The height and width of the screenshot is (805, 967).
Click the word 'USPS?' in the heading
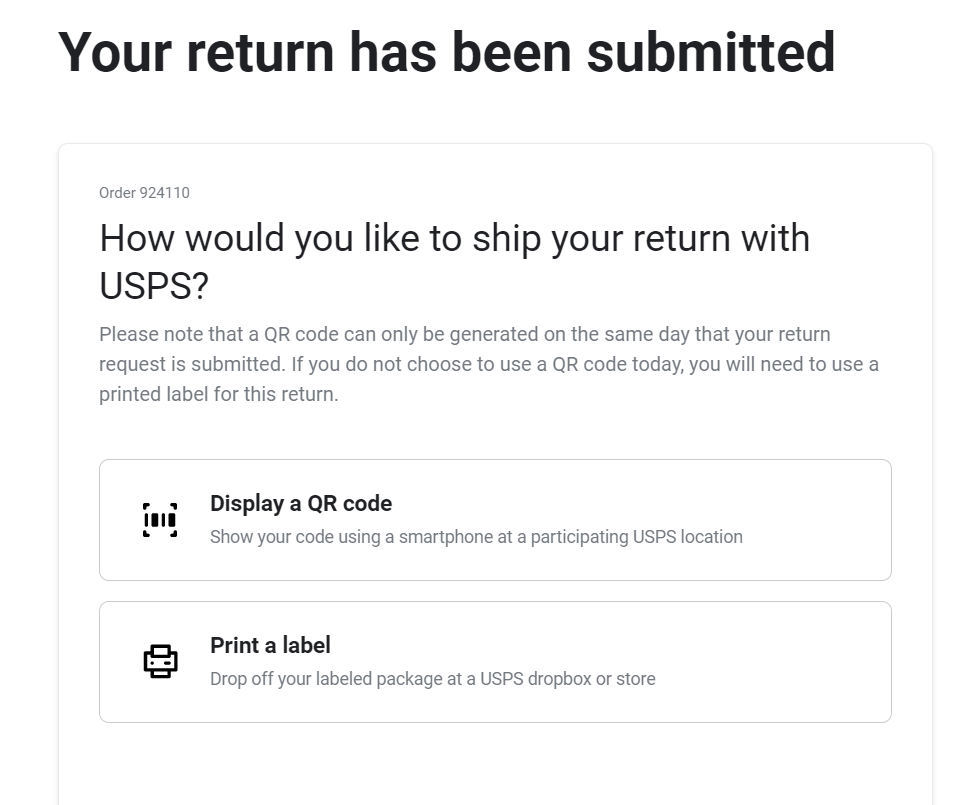coord(154,286)
